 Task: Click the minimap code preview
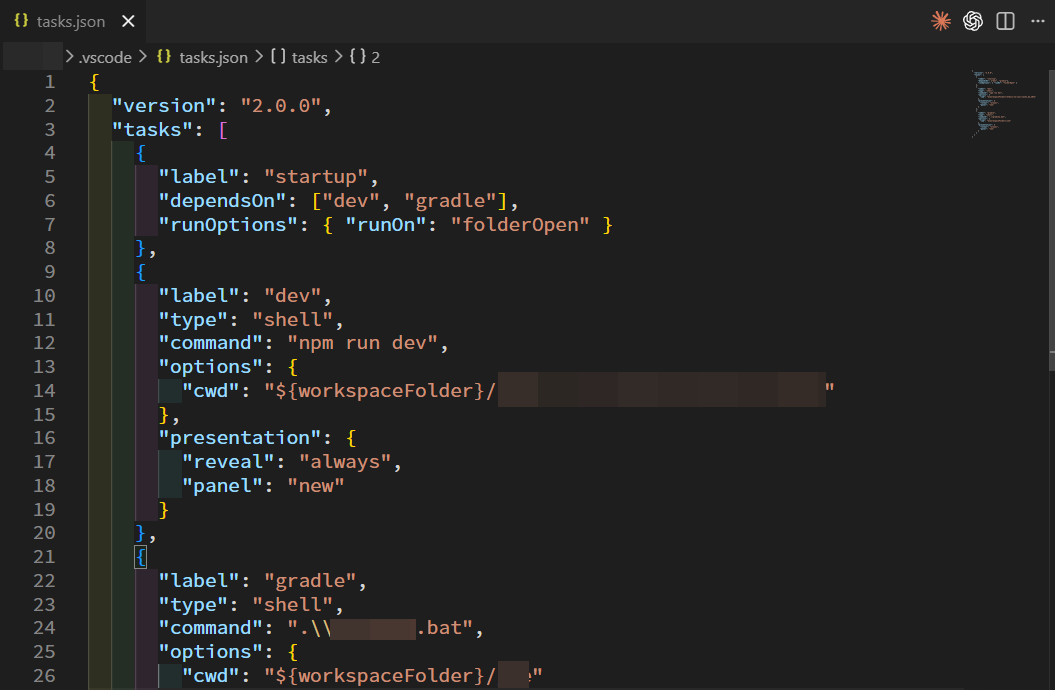click(x=990, y=102)
